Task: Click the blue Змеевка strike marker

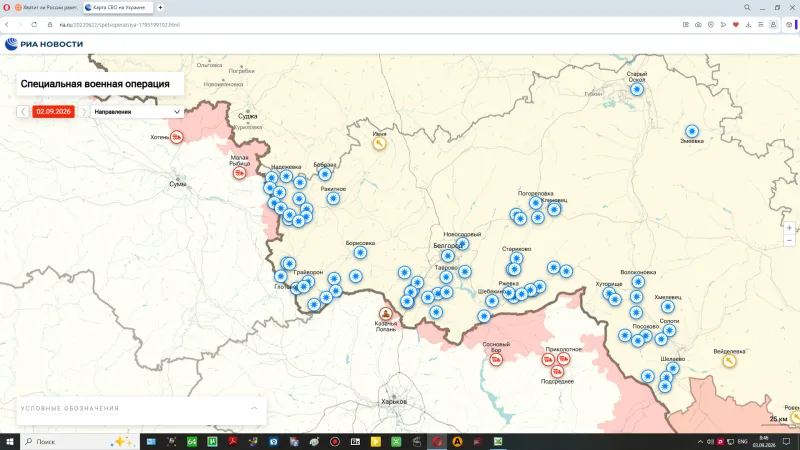Action: (692, 132)
